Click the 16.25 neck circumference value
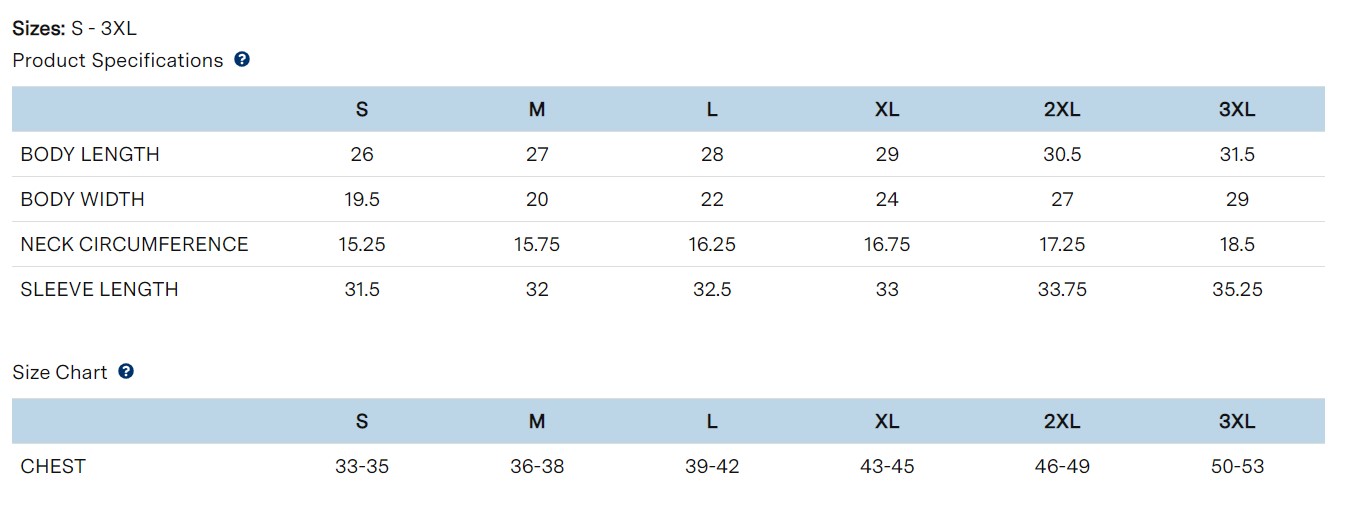This screenshot has width=1345, height=508. coord(712,245)
